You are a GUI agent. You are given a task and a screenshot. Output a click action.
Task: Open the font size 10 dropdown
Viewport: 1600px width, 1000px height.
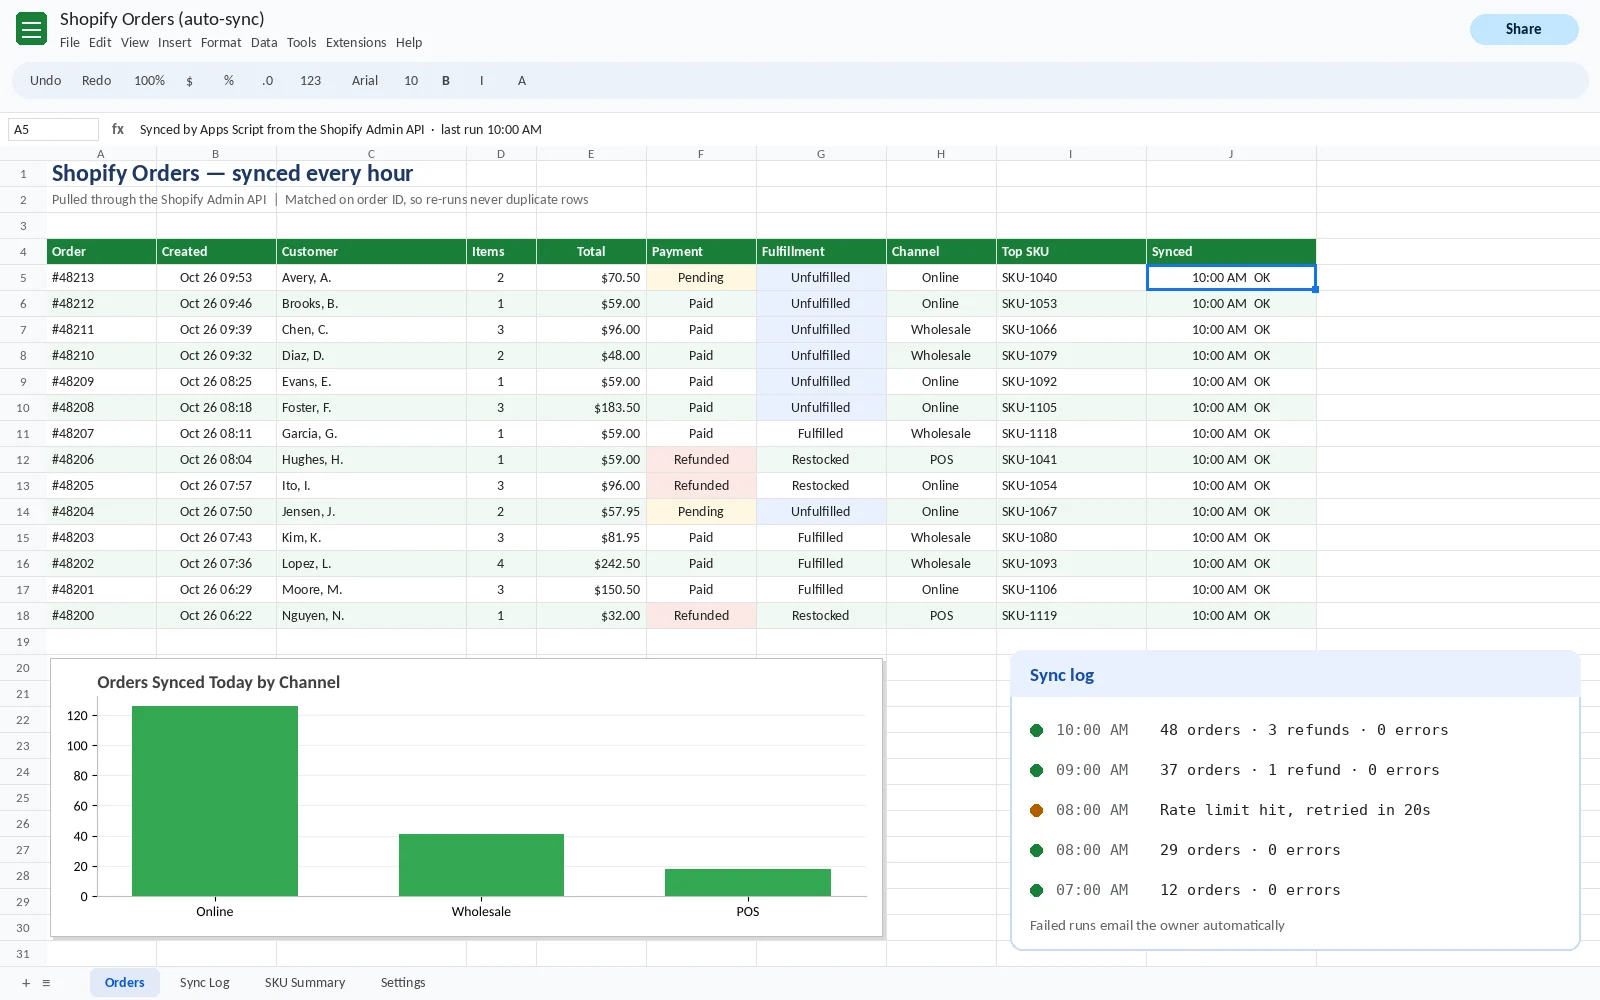411,81
